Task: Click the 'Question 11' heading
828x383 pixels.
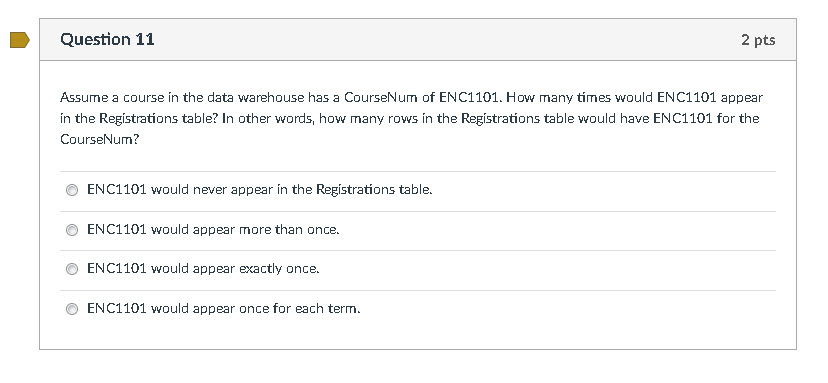Action: tap(107, 40)
